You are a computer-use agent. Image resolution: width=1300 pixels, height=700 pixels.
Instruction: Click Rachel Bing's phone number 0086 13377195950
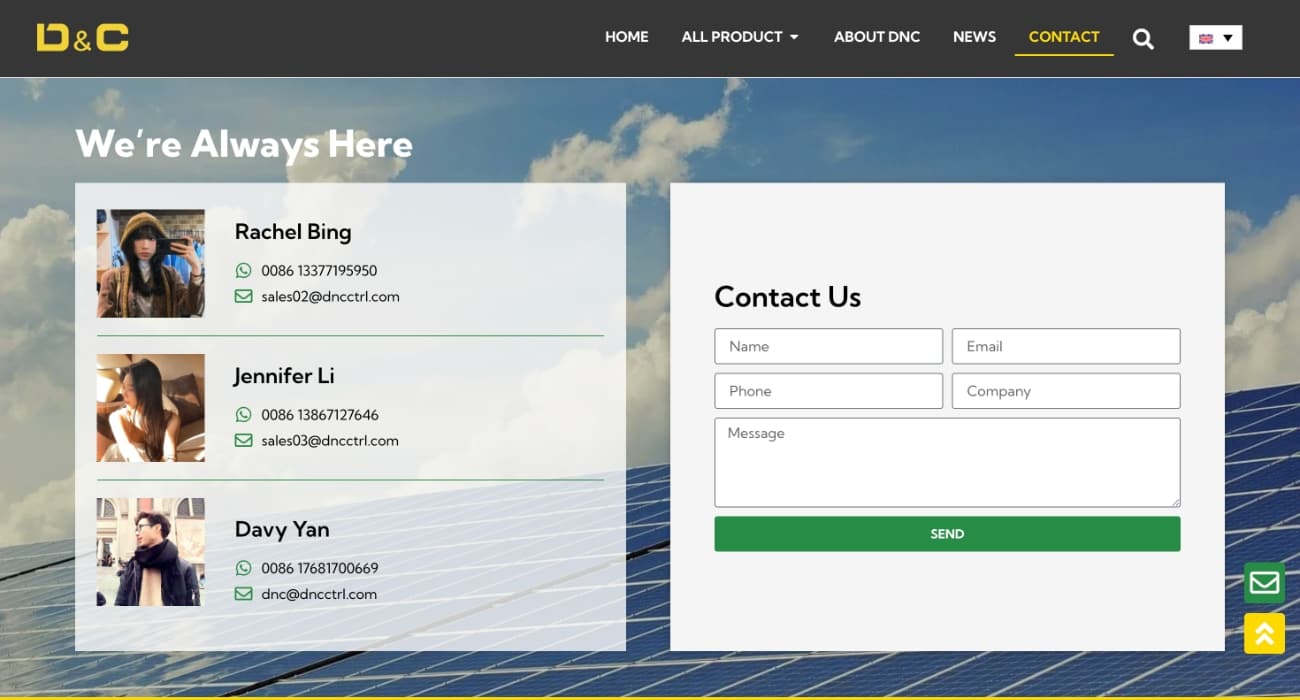coord(319,270)
